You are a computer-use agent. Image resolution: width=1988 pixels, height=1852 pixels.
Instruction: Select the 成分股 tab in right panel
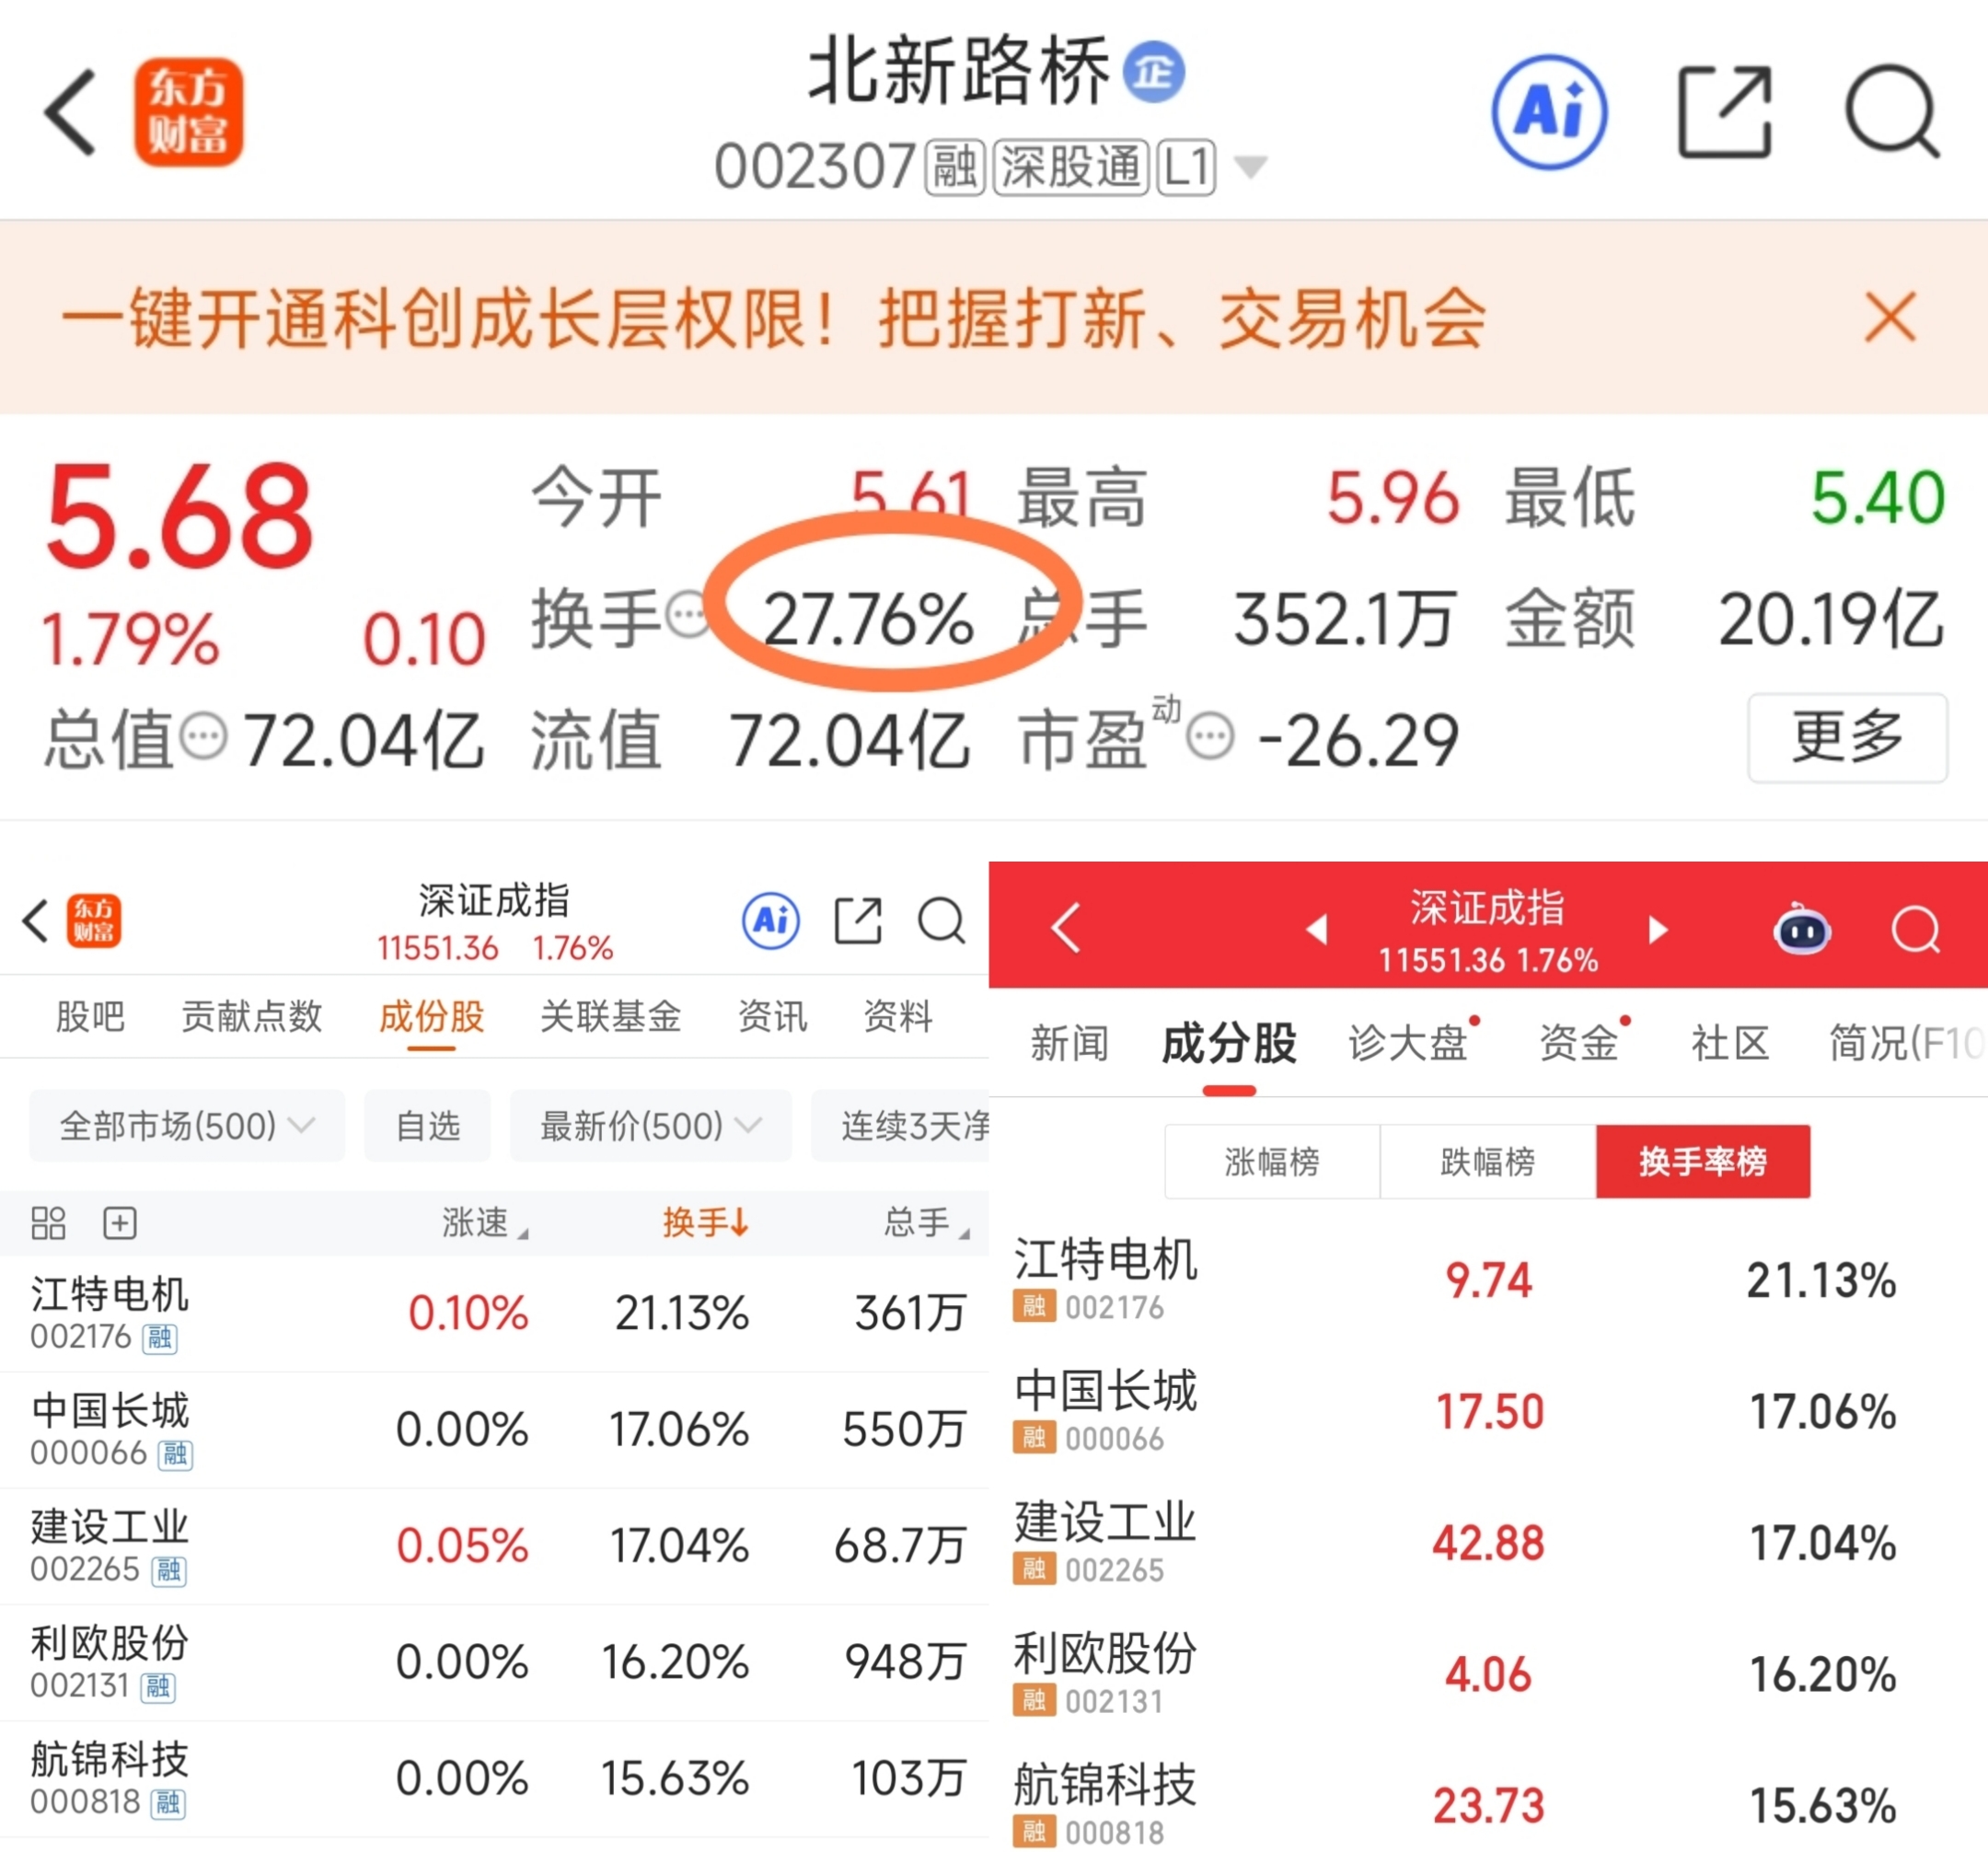(1229, 1043)
